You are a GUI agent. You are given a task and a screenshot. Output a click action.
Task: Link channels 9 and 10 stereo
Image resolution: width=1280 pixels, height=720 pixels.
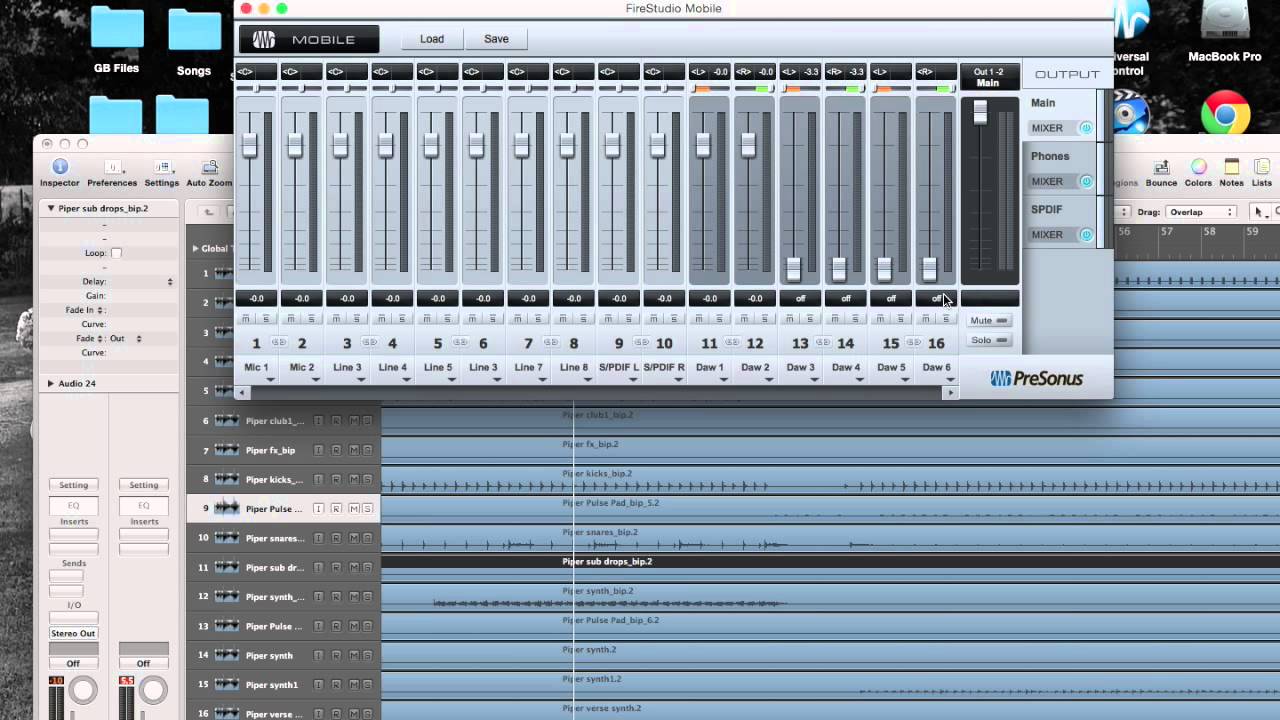(641, 343)
